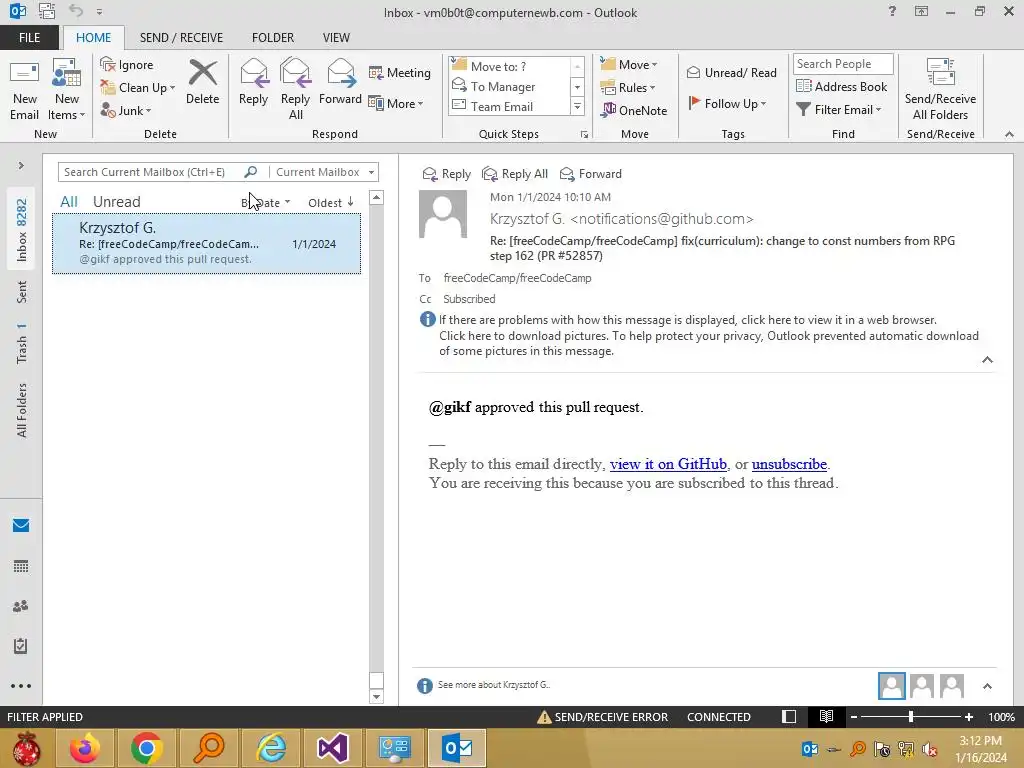Click zoom in plus on the zoom slider
Screen dimensions: 1024x768
[x=968, y=717]
